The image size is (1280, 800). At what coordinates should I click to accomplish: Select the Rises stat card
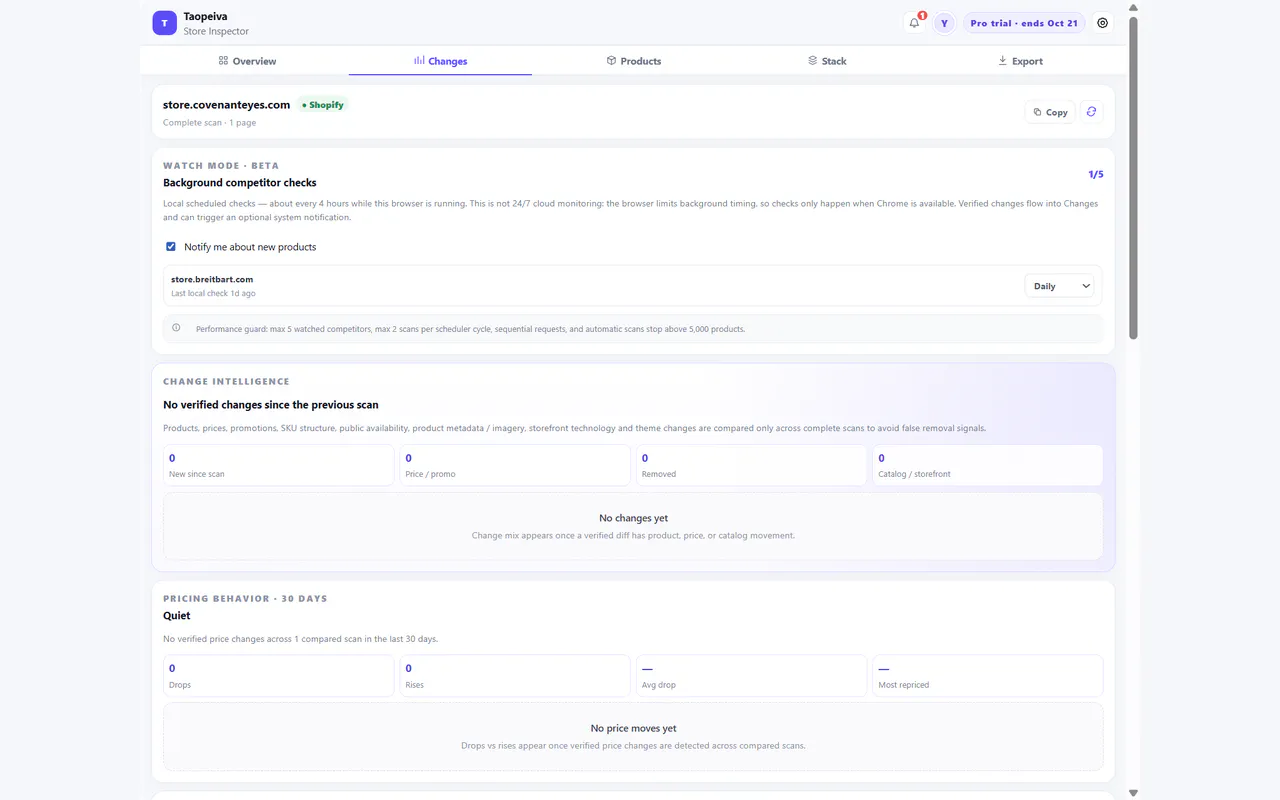coord(515,676)
